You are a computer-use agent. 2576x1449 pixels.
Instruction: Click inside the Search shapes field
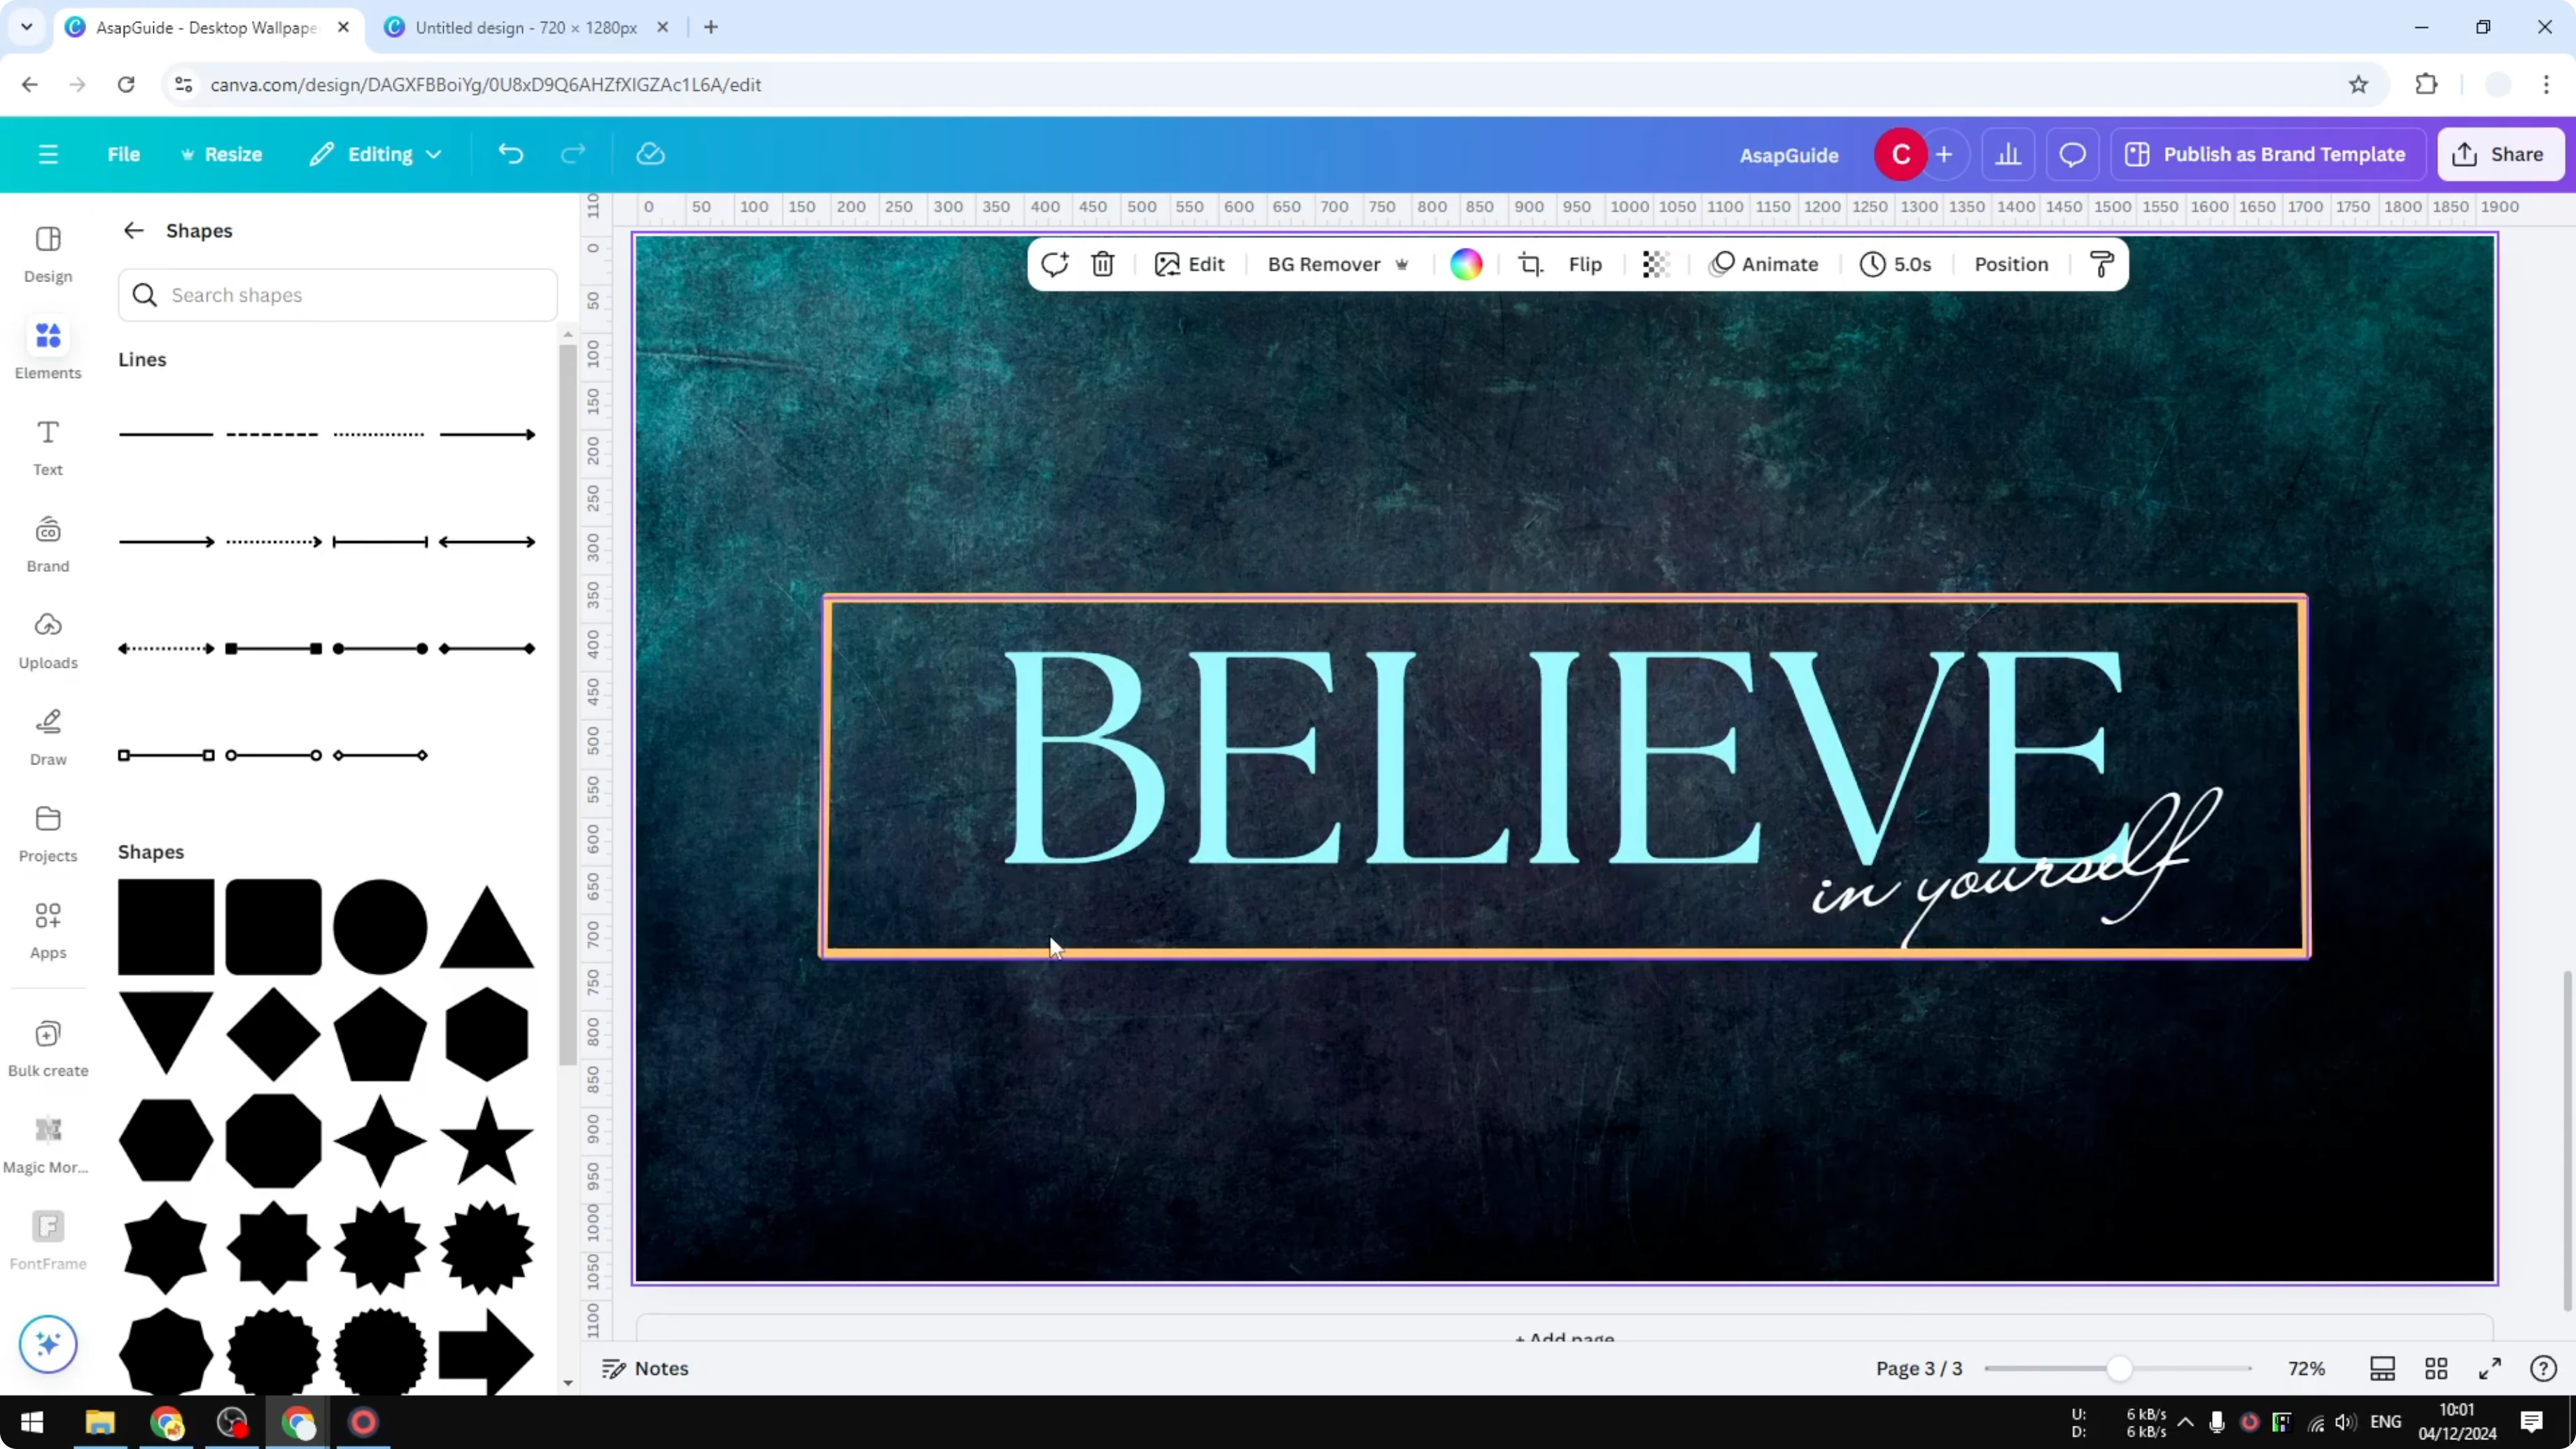tap(338, 295)
